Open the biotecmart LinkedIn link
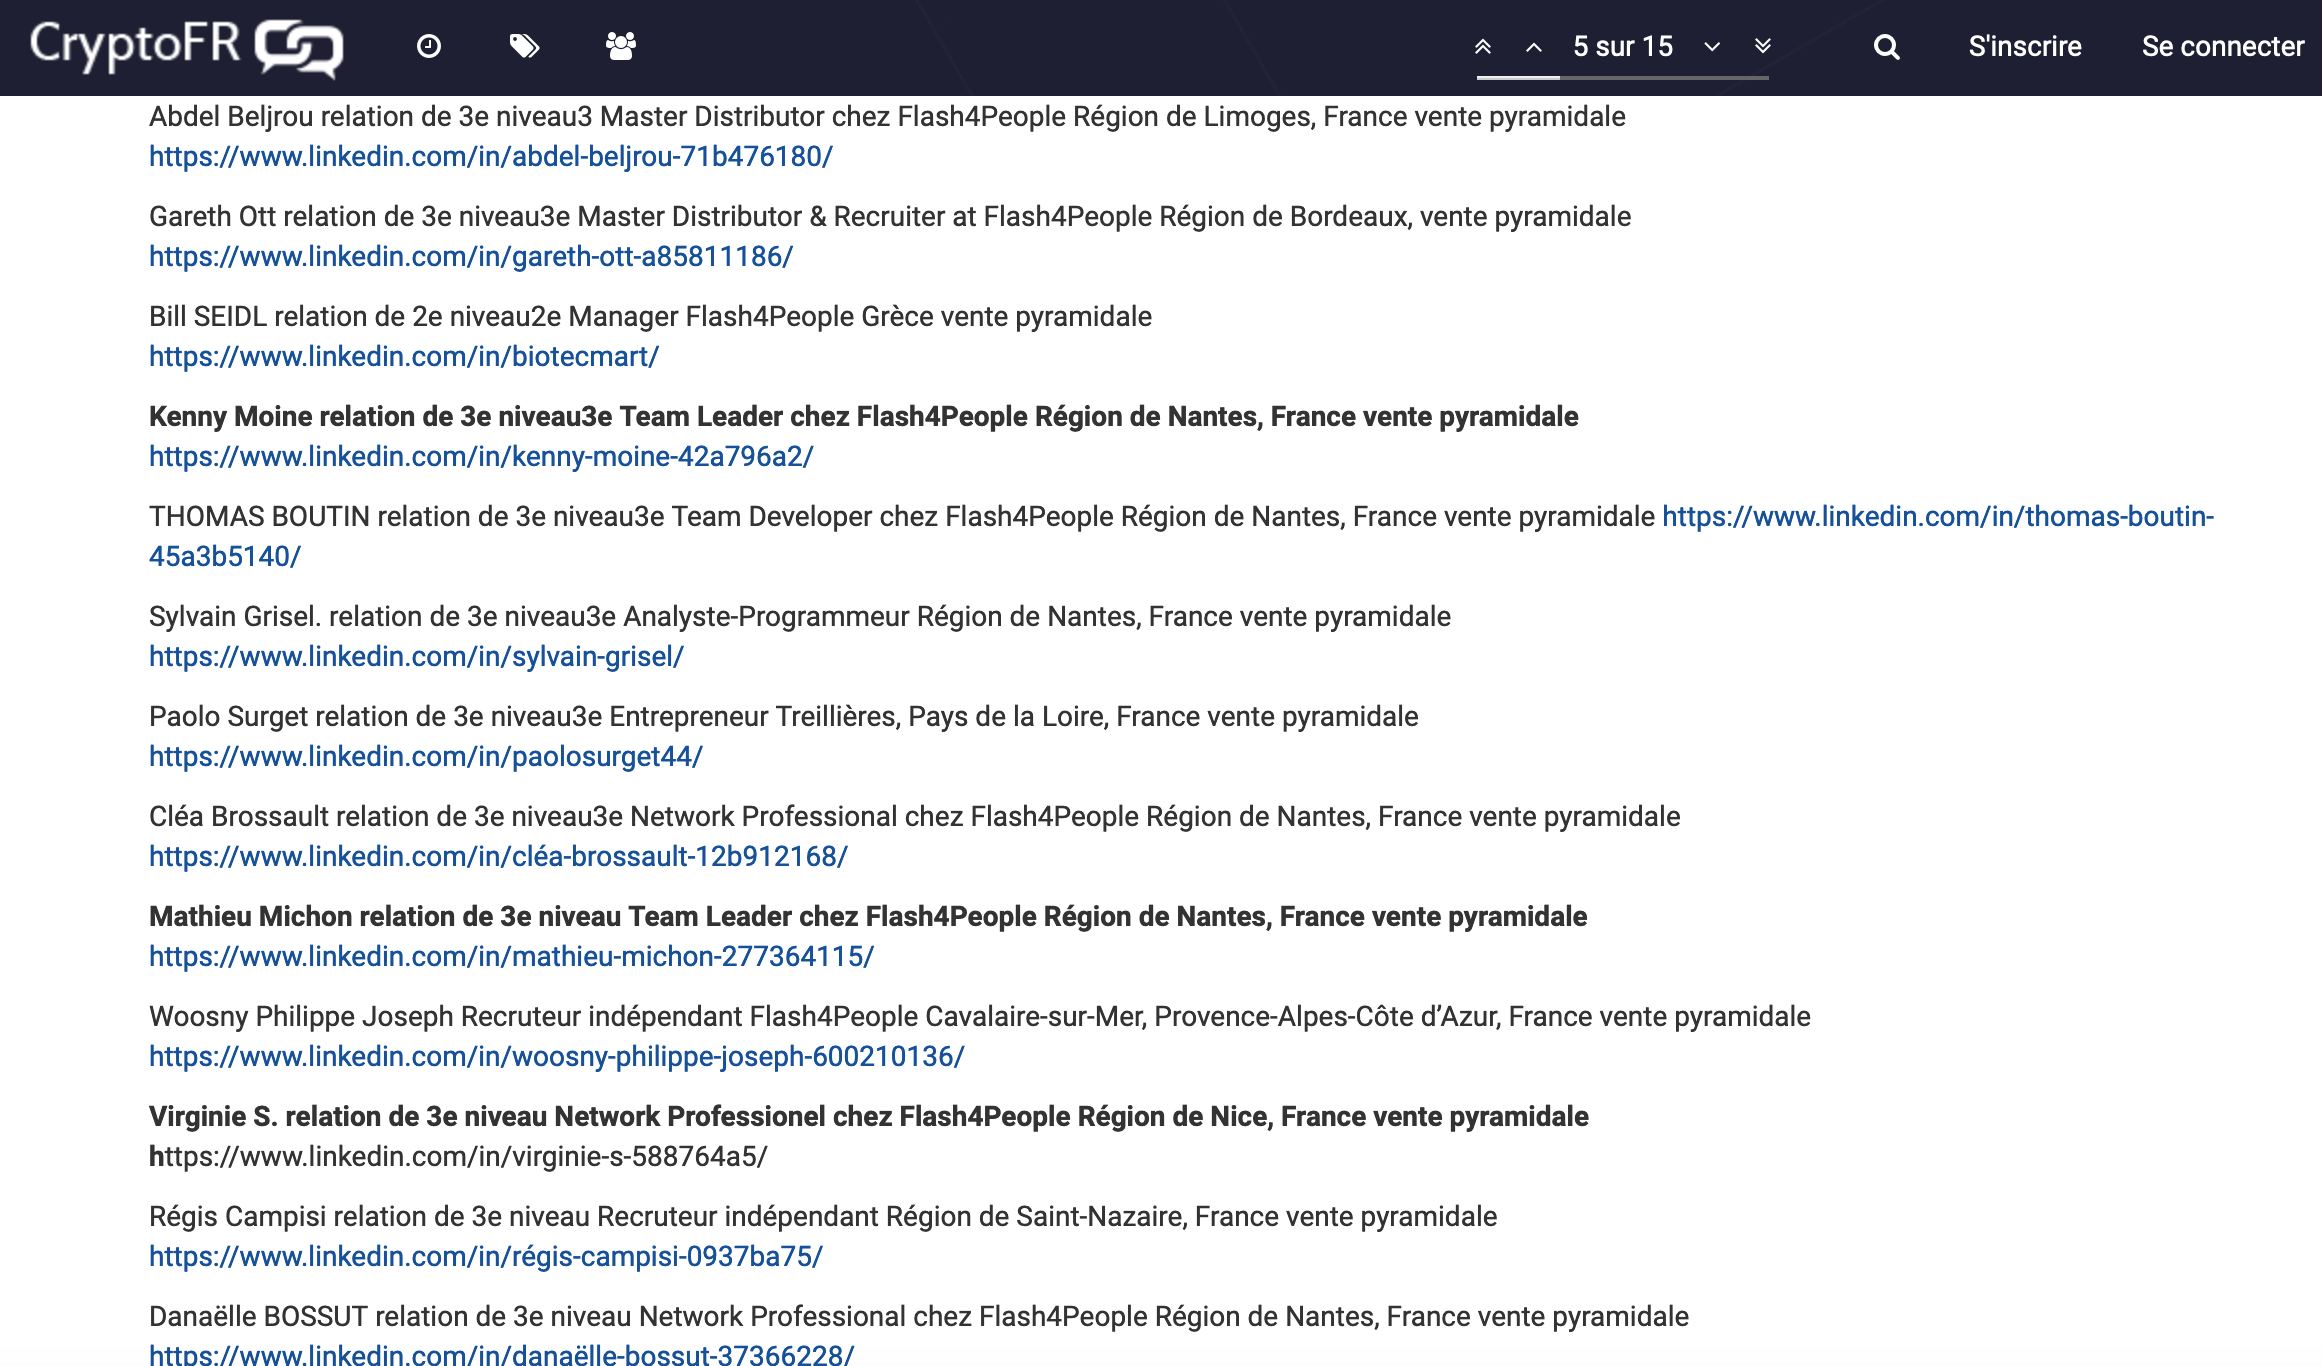 [403, 357]
